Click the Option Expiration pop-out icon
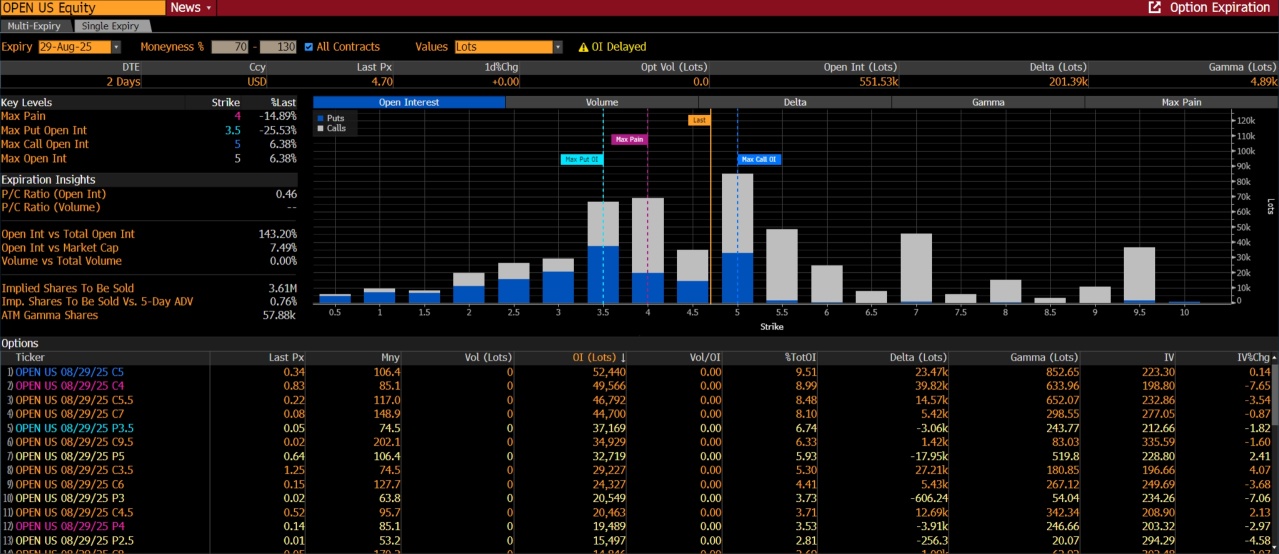 pos(1155,8)
